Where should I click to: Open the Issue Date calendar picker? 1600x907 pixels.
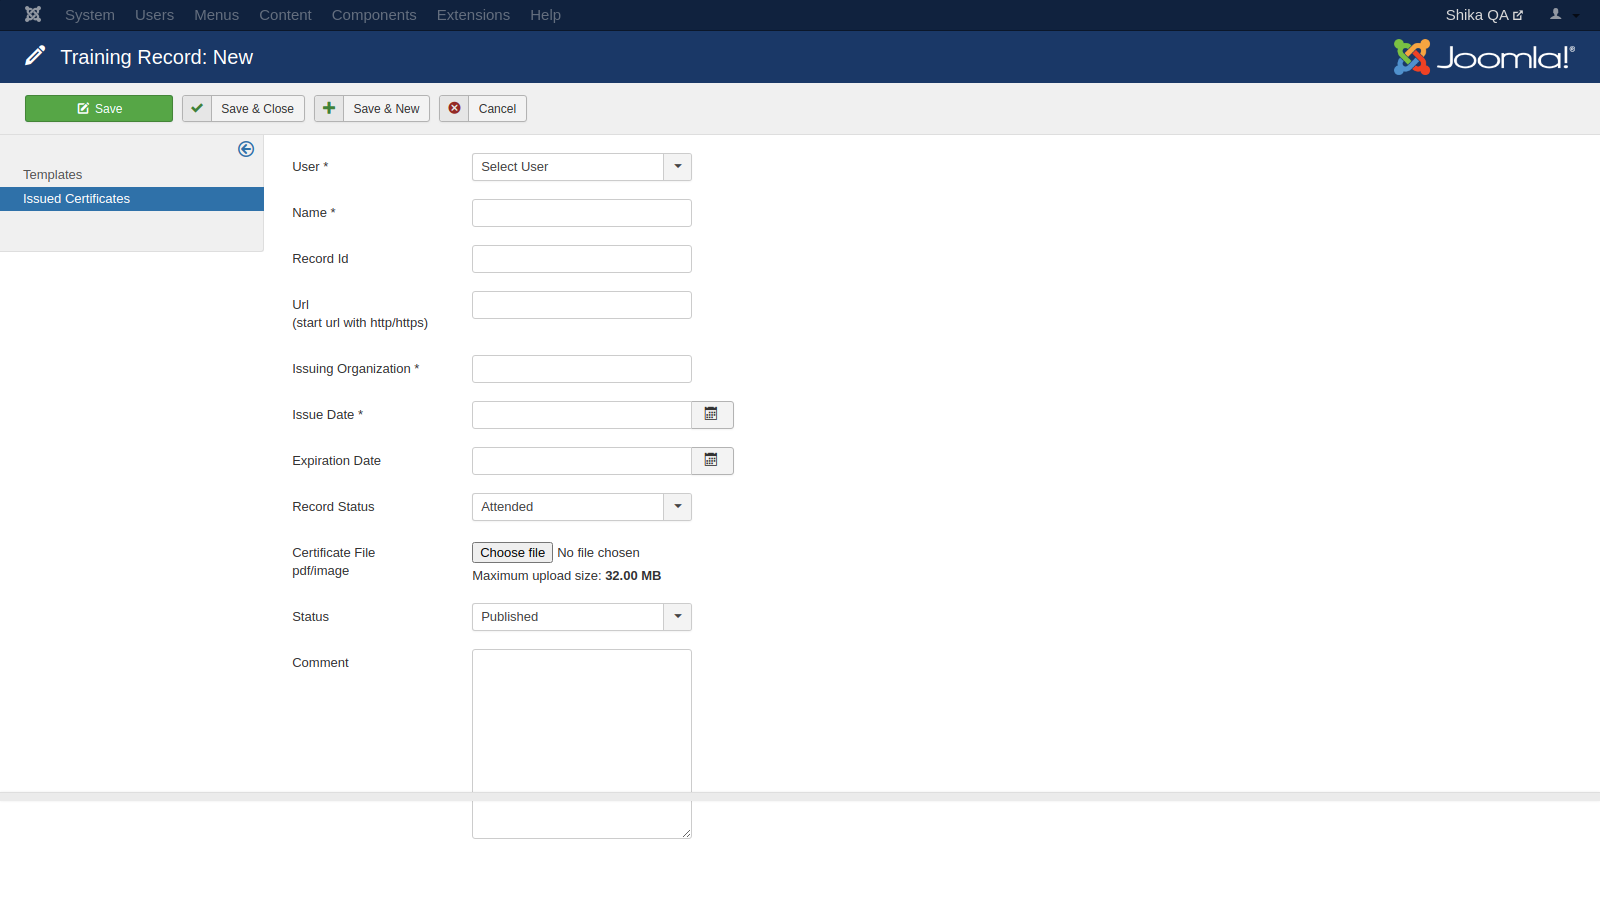[711, 415]
